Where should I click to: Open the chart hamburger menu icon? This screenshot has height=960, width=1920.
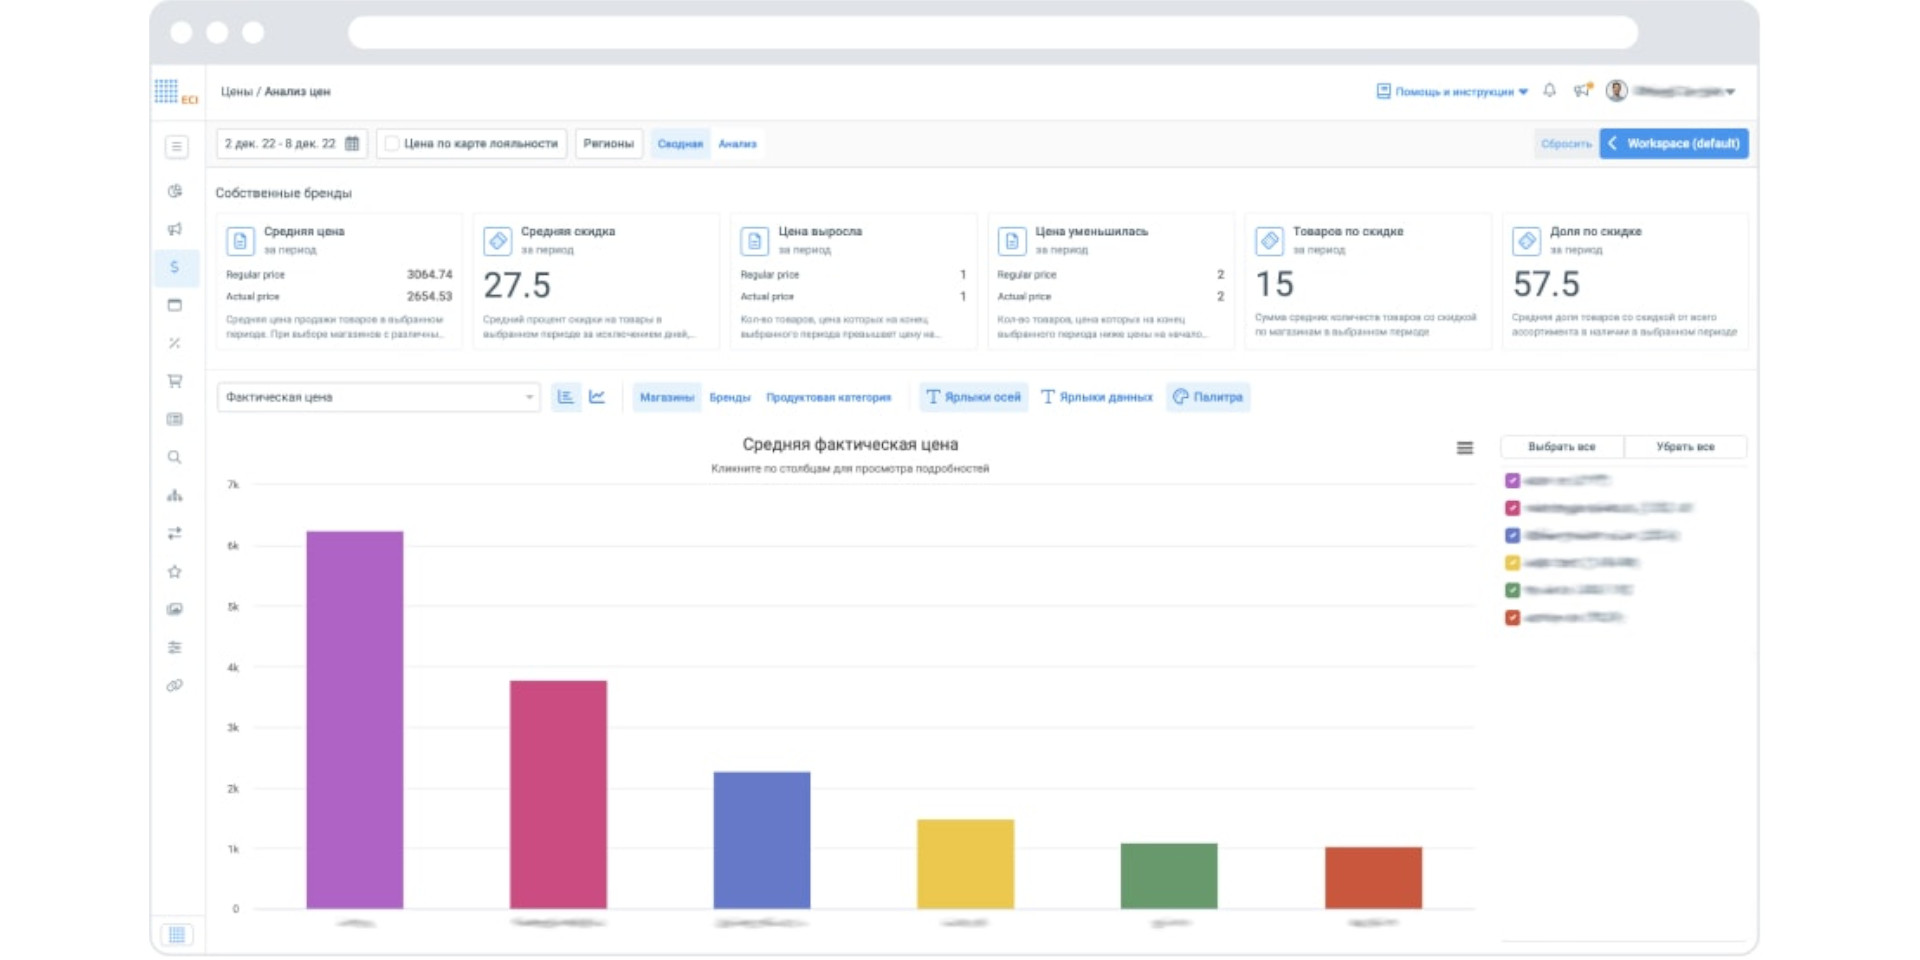point(1464,448)
